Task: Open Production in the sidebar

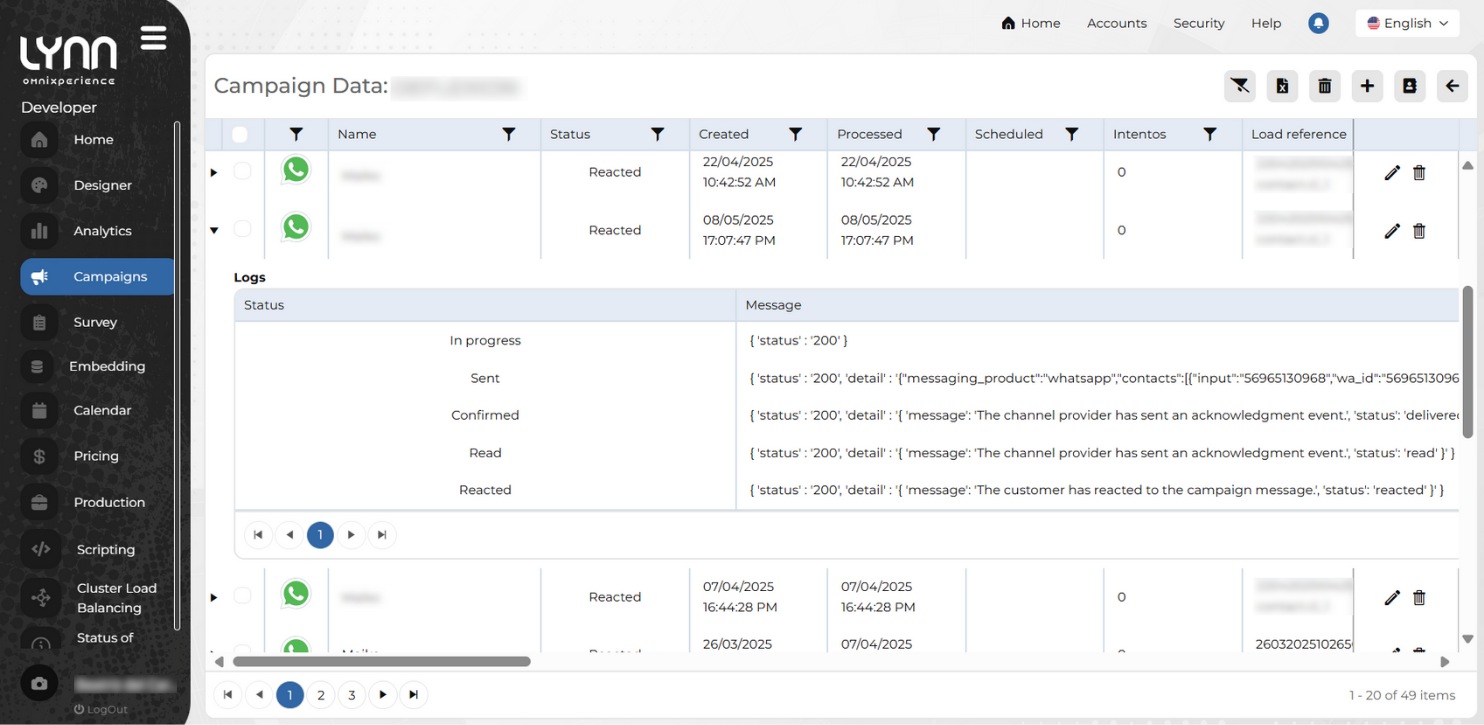Action: tap(97, 502)
